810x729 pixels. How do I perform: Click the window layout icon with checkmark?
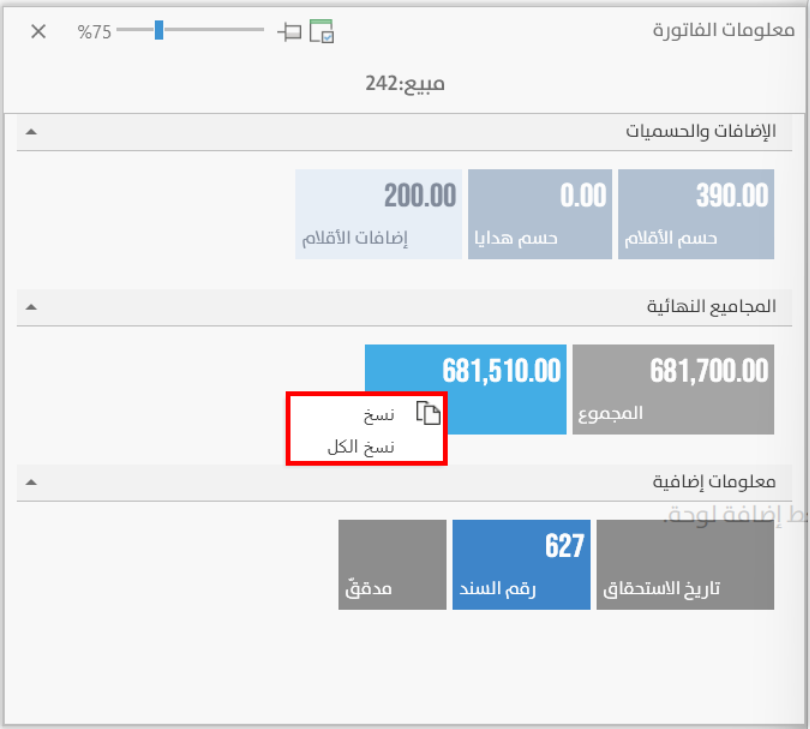pyautogui.click(x=321, y=32)
